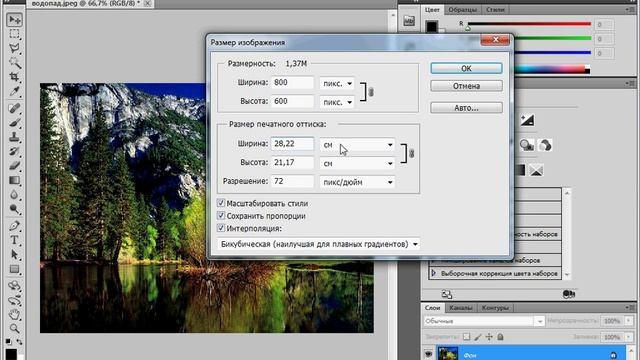Expand Выборочная коррекция цвета наборов preset
Image resolution: width=640 pixels, height=360 pixels.
(x=433, y=273)
